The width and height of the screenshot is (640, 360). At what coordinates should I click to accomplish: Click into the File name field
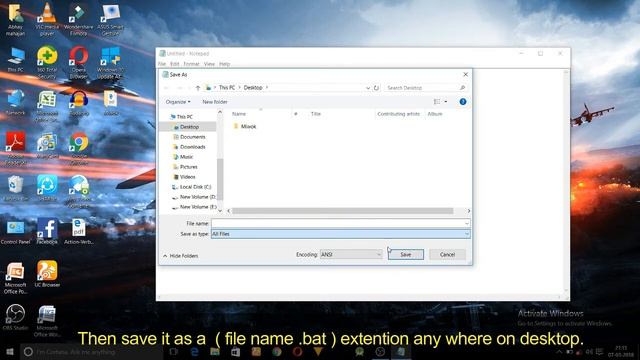coord(340,223)
